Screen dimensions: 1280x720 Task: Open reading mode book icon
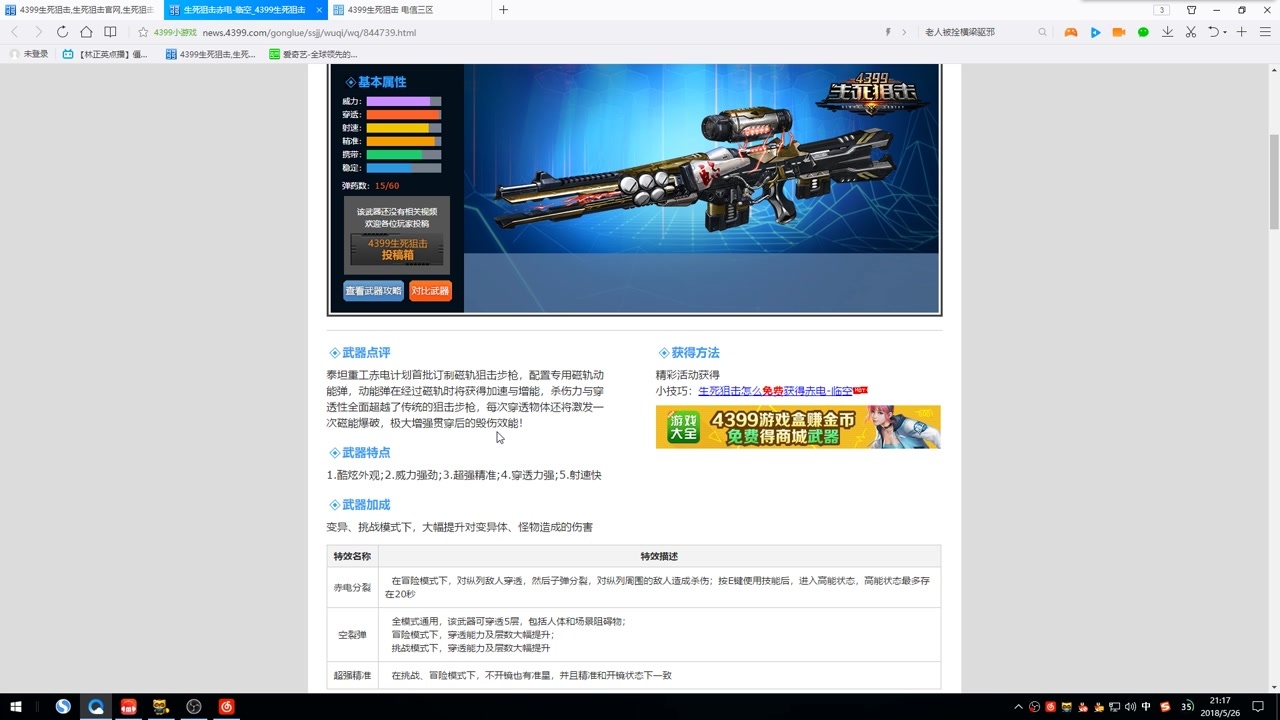pos(110,32)
